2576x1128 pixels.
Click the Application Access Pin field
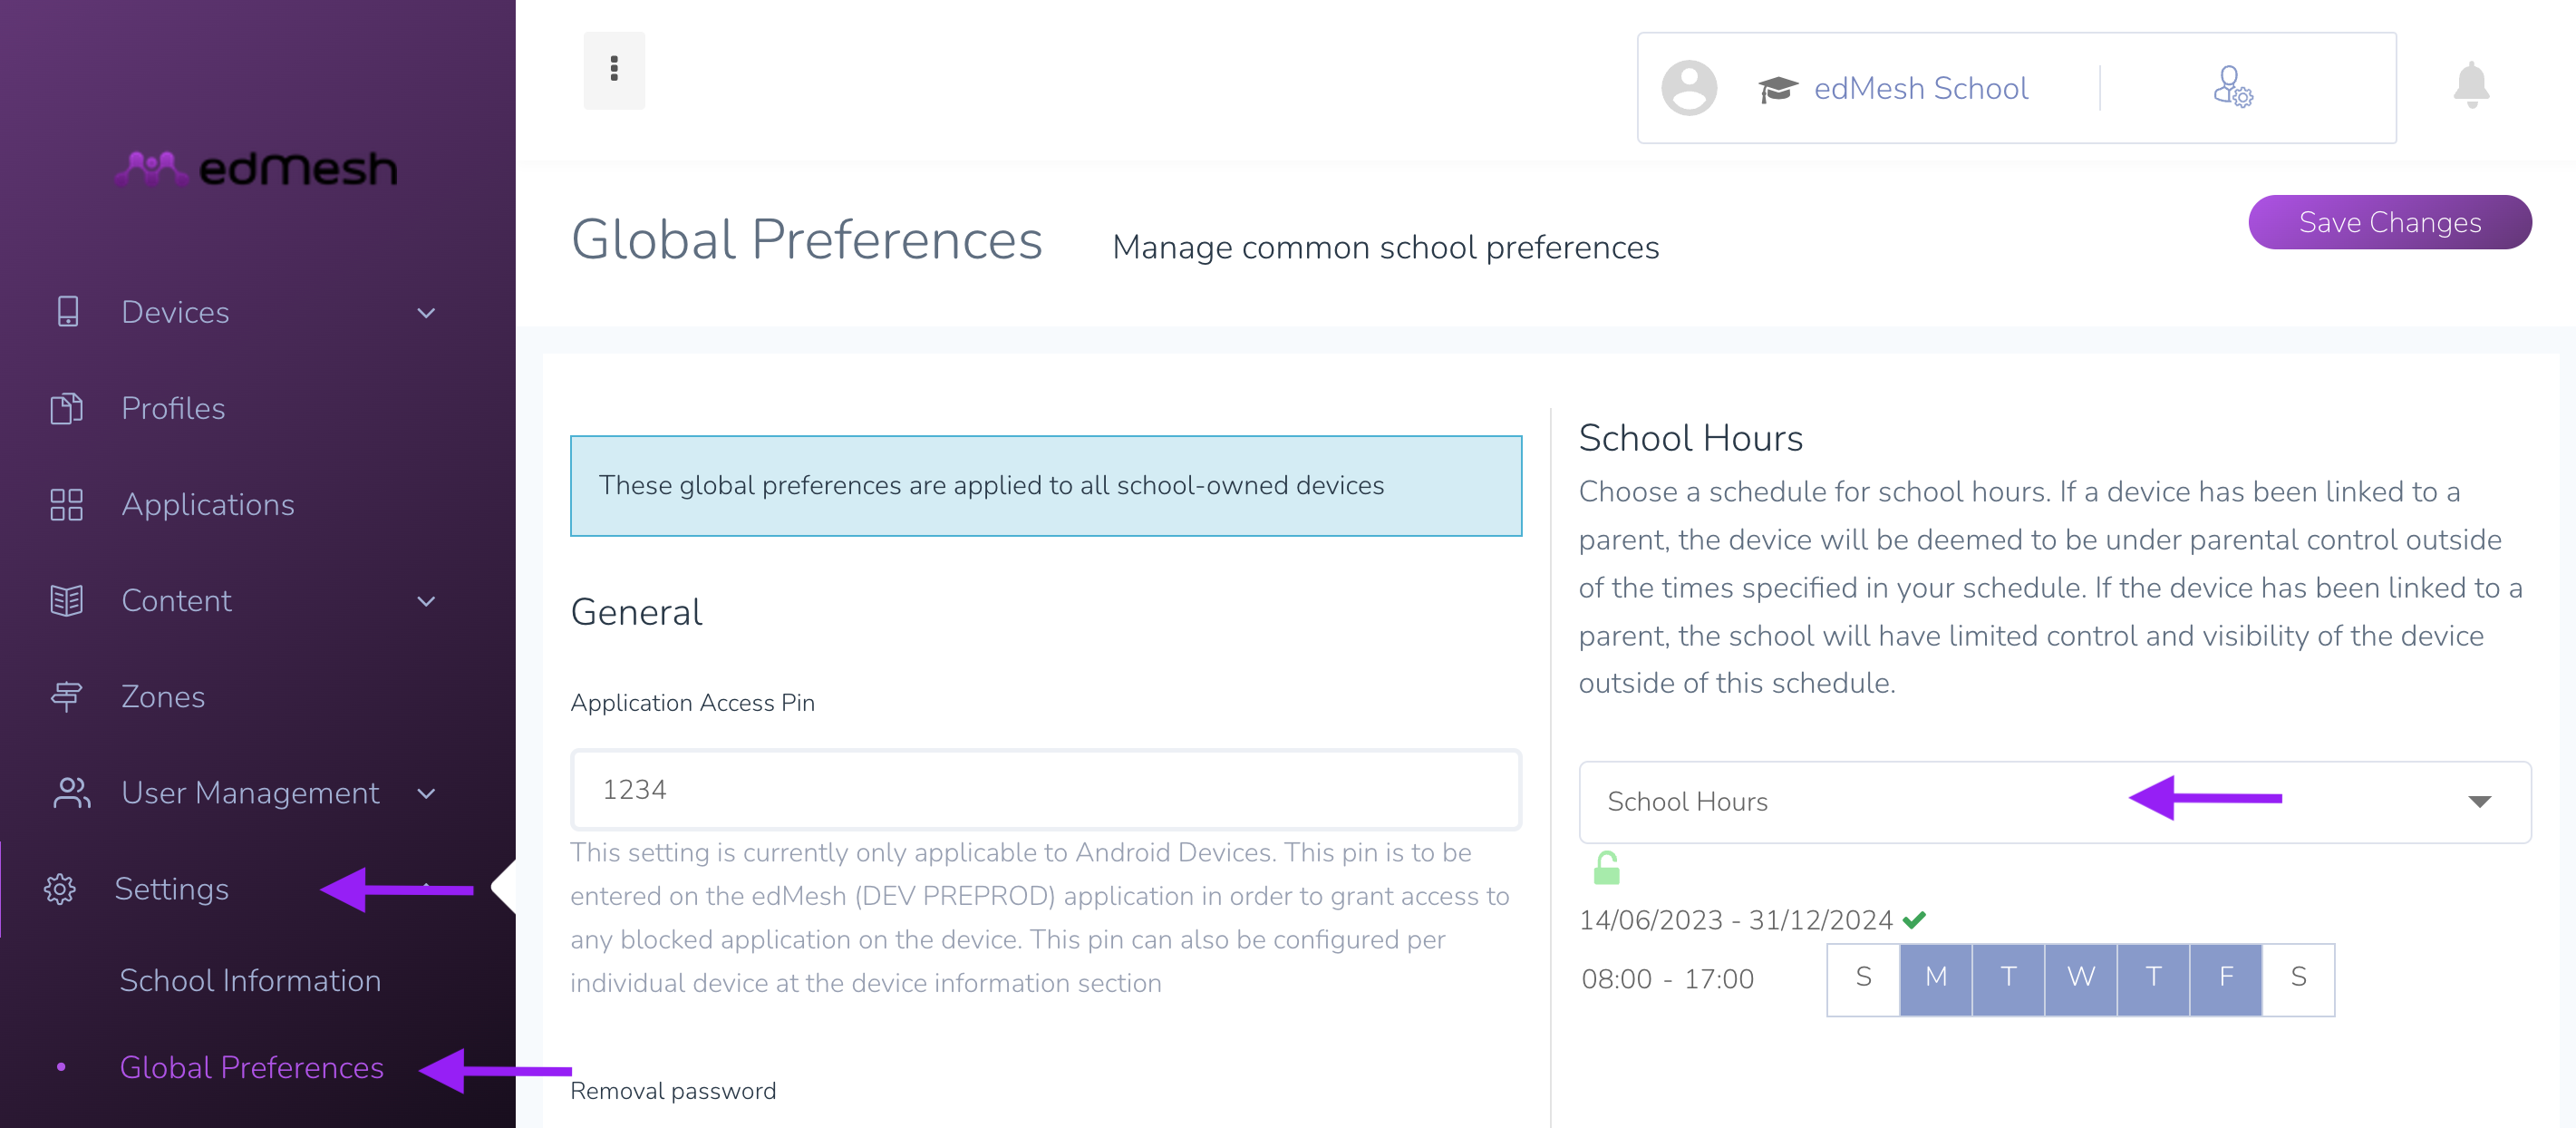pyautogui.click(x=1045, y=790)
